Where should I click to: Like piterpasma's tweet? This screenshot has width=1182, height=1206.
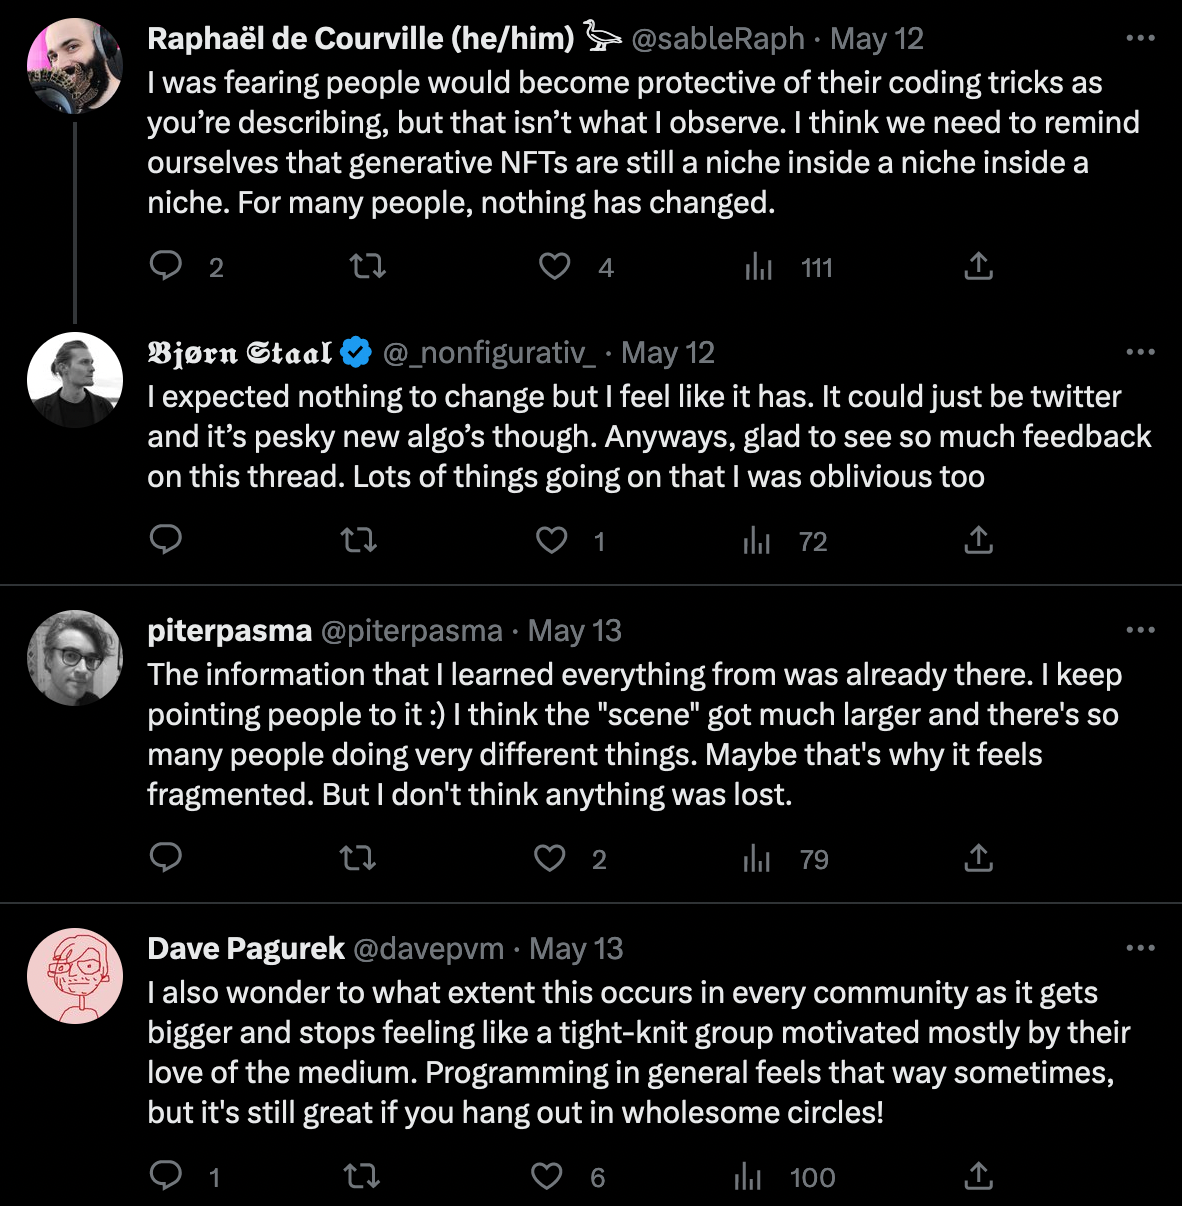tap(550, 858)
